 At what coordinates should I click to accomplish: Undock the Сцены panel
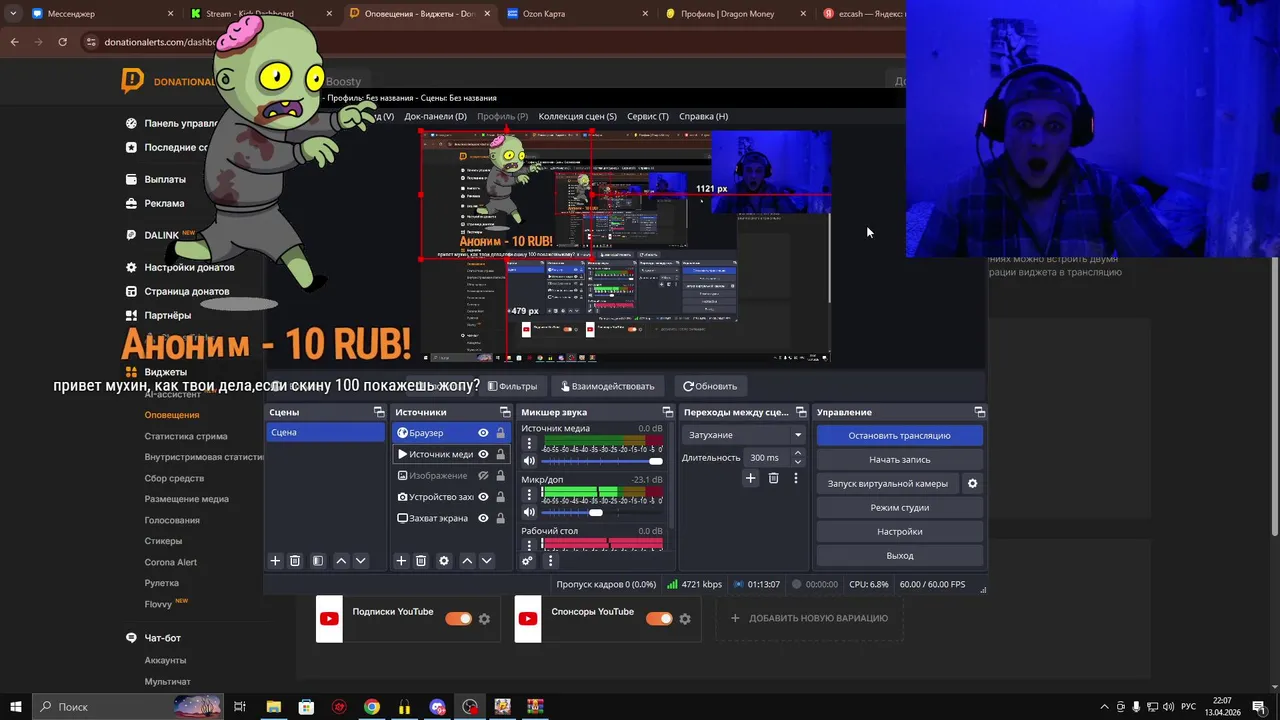[x=379, y=412]
